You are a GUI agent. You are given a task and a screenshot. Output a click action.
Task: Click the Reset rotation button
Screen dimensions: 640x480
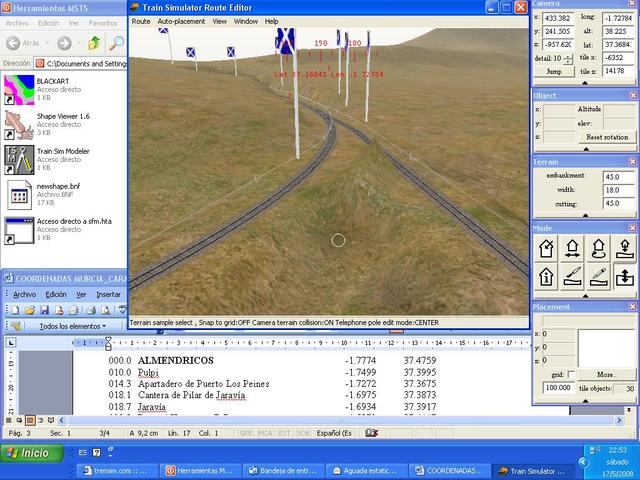[x=607, y=137]
